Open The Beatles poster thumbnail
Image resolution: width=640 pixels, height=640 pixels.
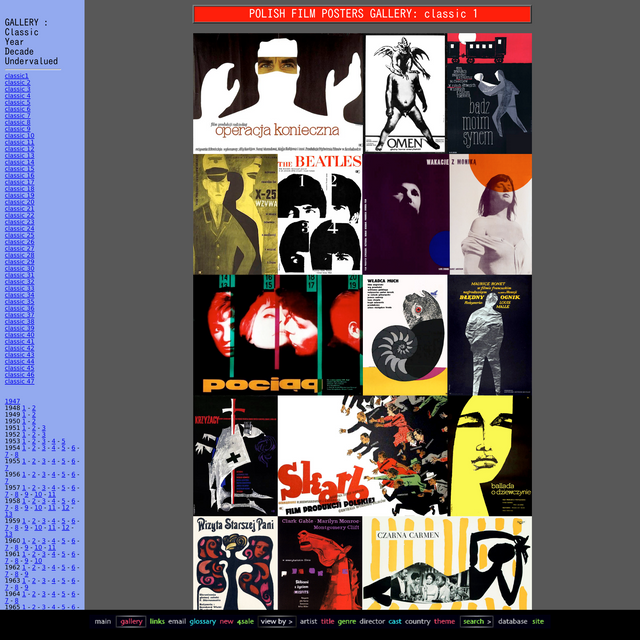coord(320,214)
